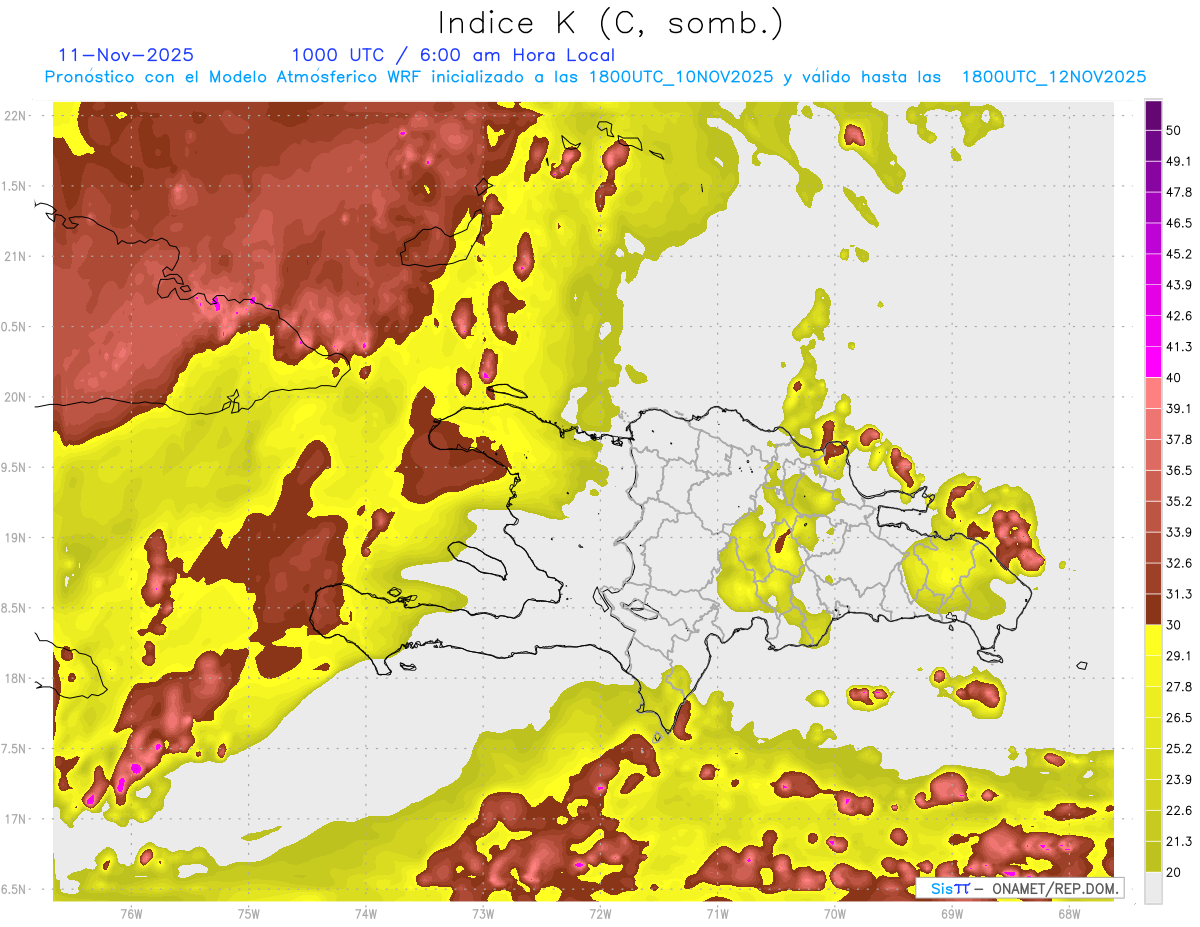Select the 21.3 colorbar value
This screenshot has width=1200, height=927.
coord(1179,842)
